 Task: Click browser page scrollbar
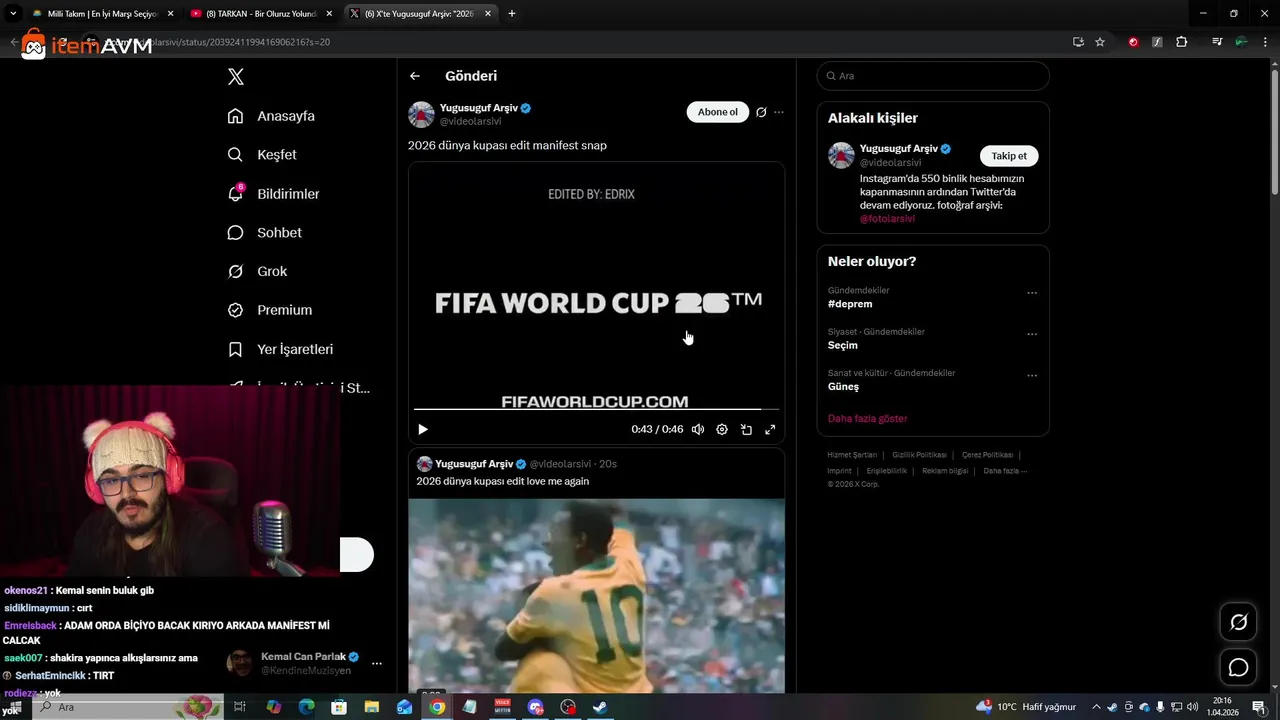1274,130
